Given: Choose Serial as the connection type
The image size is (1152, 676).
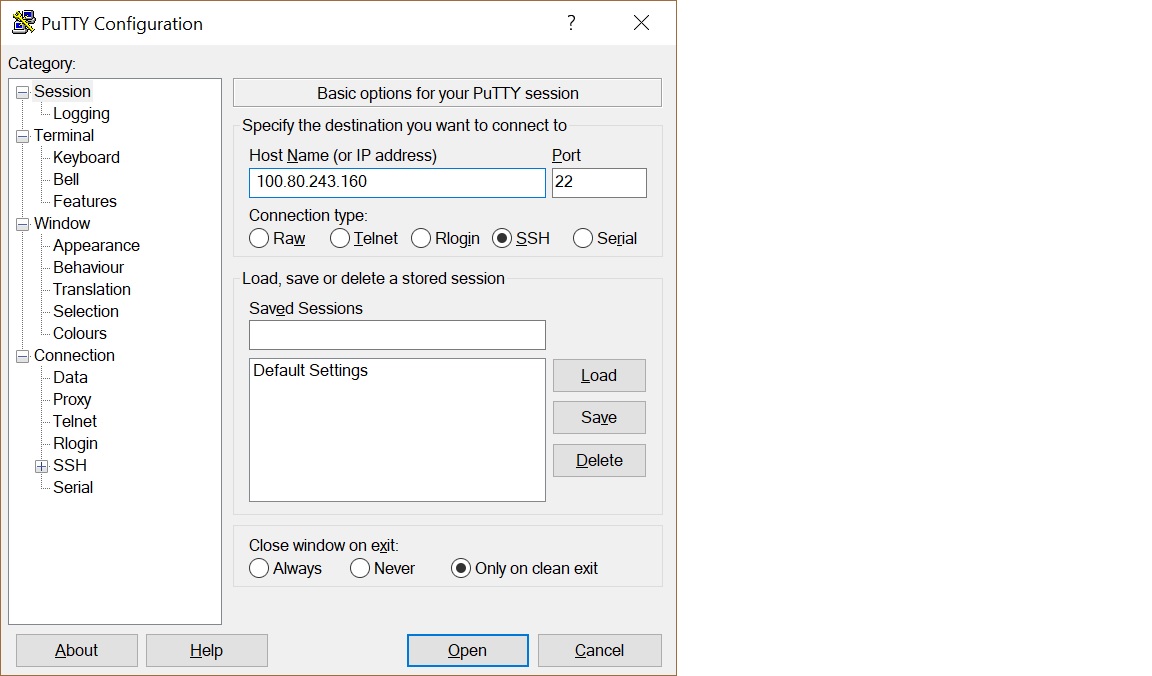Looking at the screenshot, I should point(583,238).
